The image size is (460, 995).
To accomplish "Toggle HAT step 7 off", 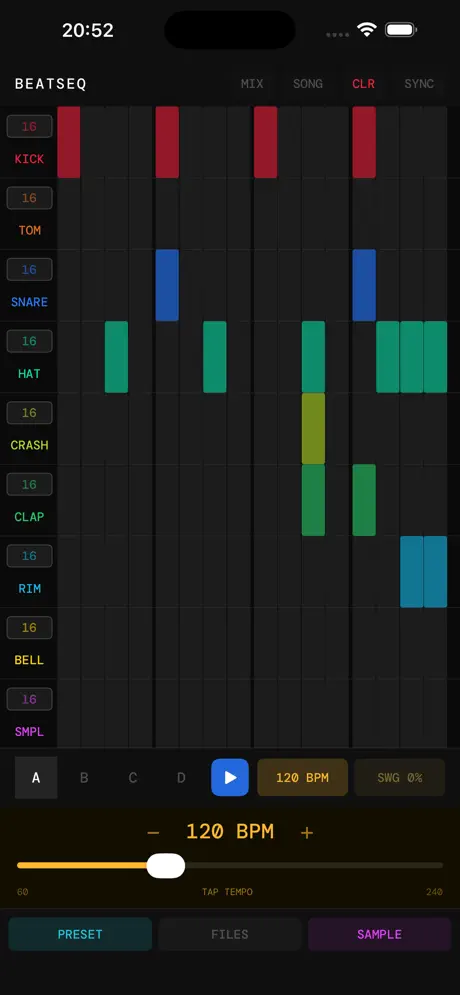I will coord(214,357).
